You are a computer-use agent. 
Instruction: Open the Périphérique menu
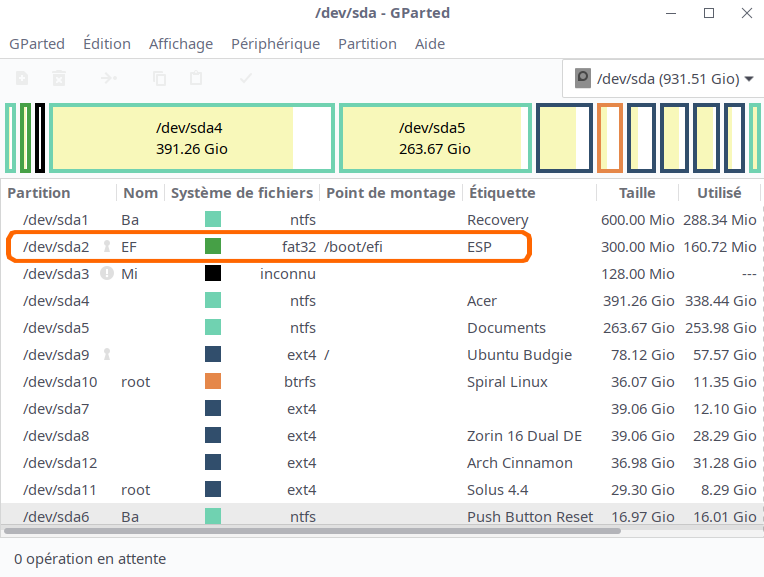275,44
